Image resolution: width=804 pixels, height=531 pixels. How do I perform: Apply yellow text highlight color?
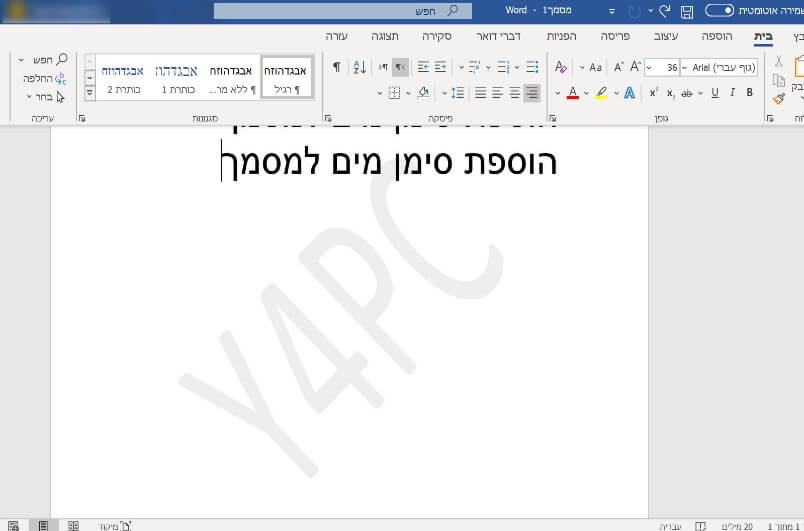click(601, 93)
